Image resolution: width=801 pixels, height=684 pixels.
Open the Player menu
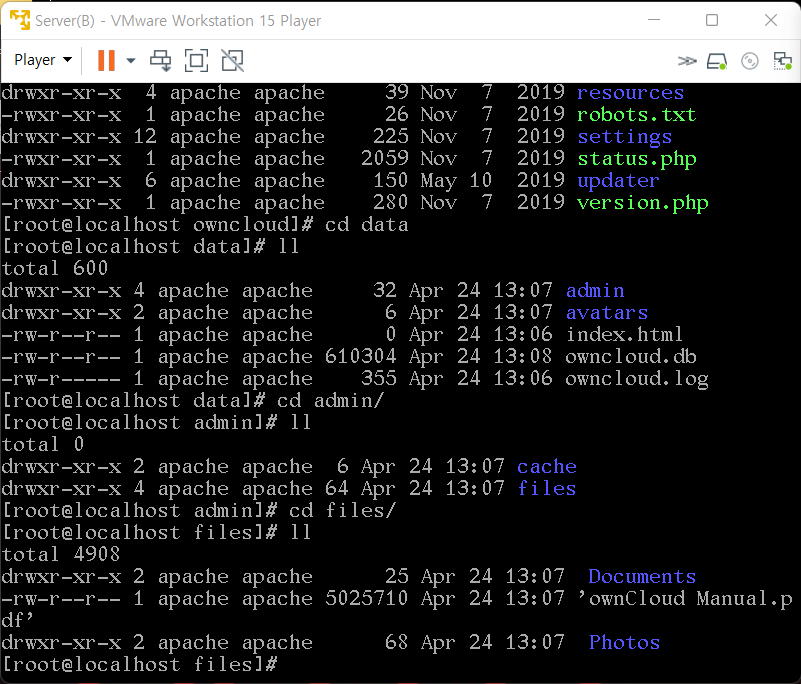point(43,60)
